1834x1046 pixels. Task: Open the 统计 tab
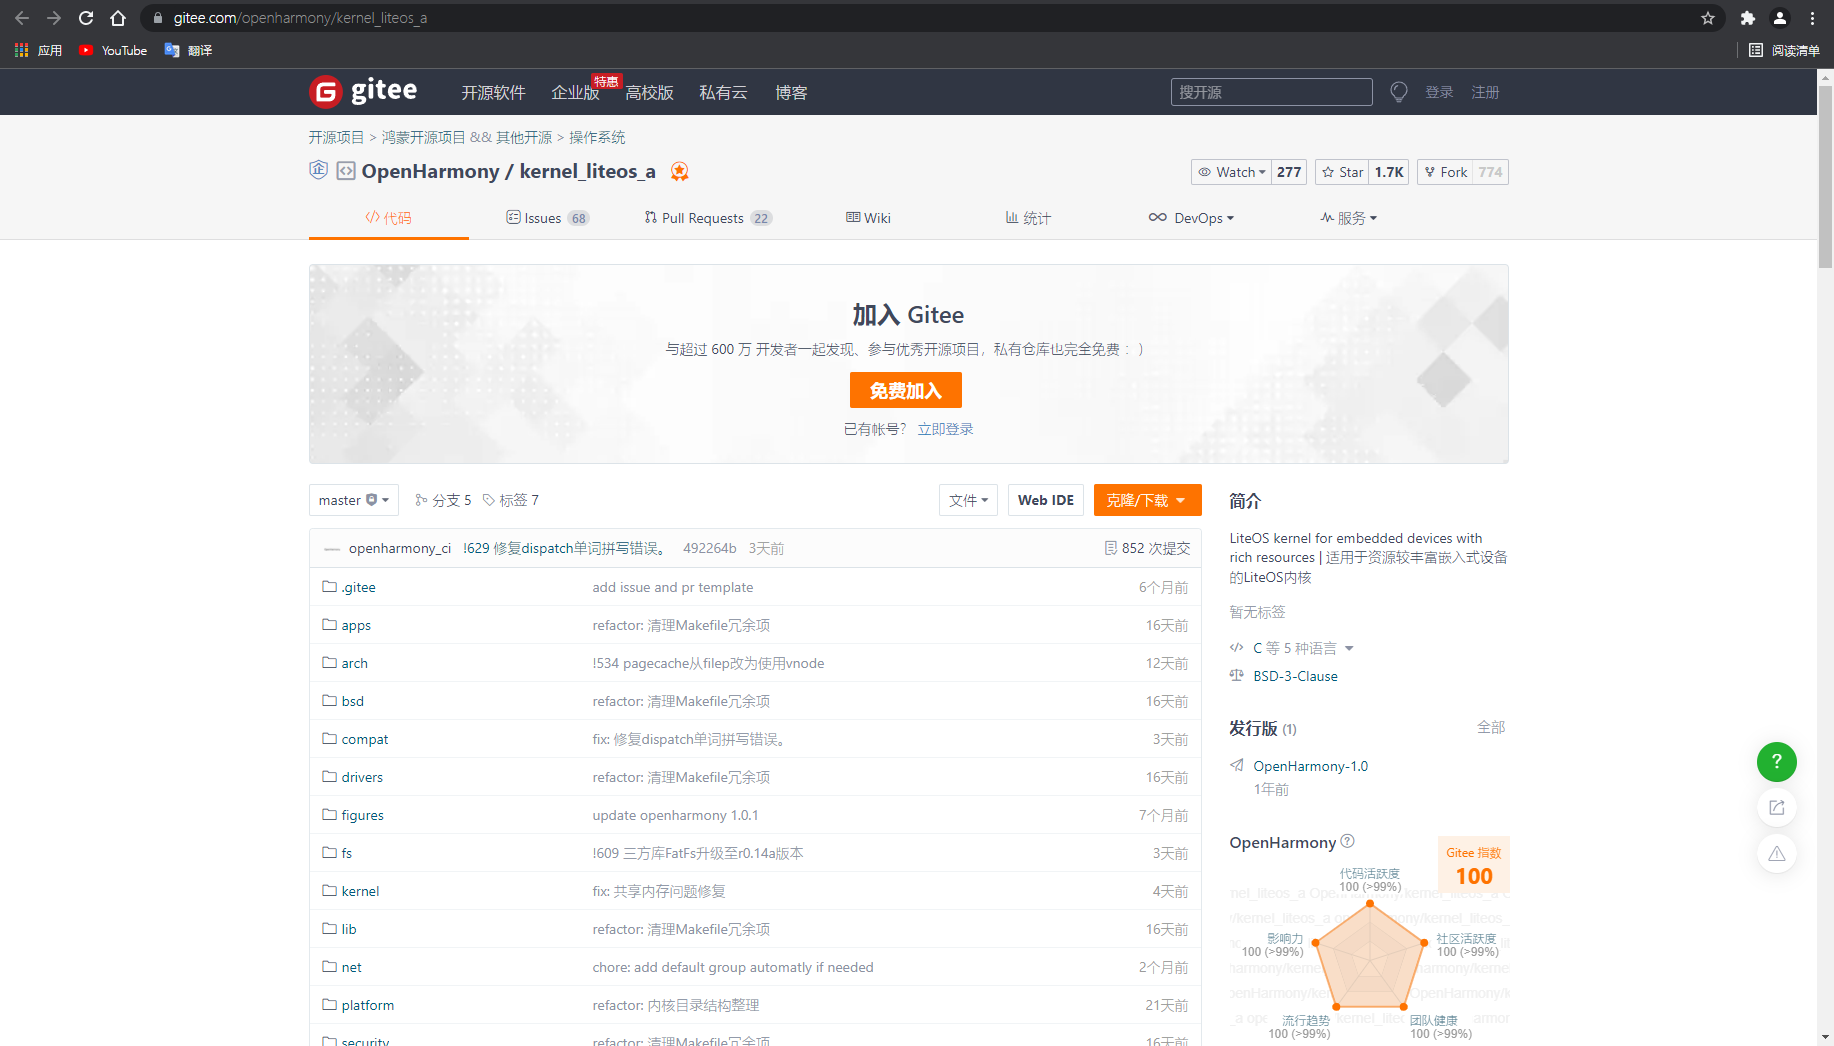click(x=1028, y=218)
